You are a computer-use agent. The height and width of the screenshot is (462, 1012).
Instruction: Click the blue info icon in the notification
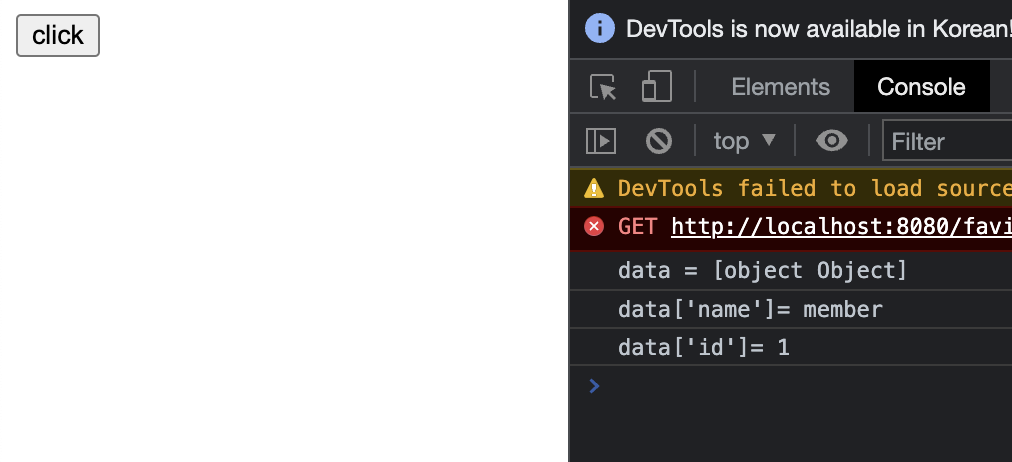(599, 28)
